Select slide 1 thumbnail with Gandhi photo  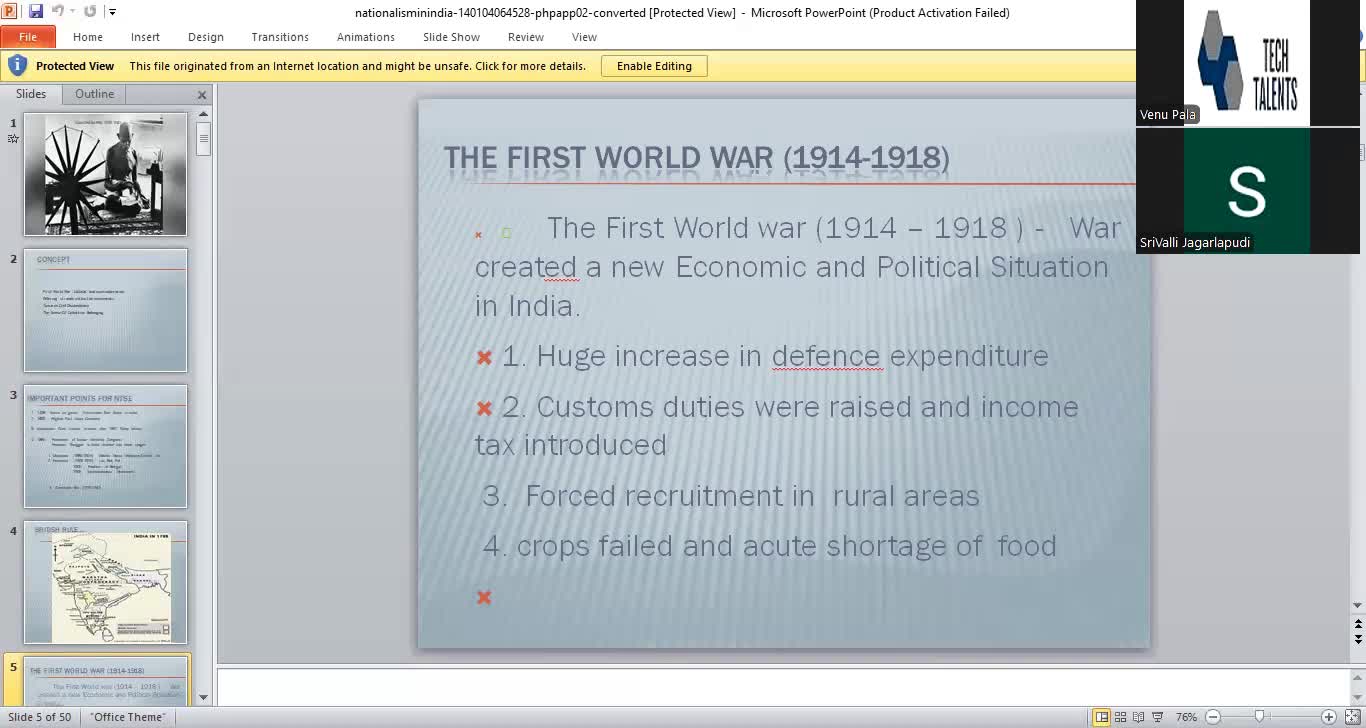pyautogui.click(x=105, y=174)
